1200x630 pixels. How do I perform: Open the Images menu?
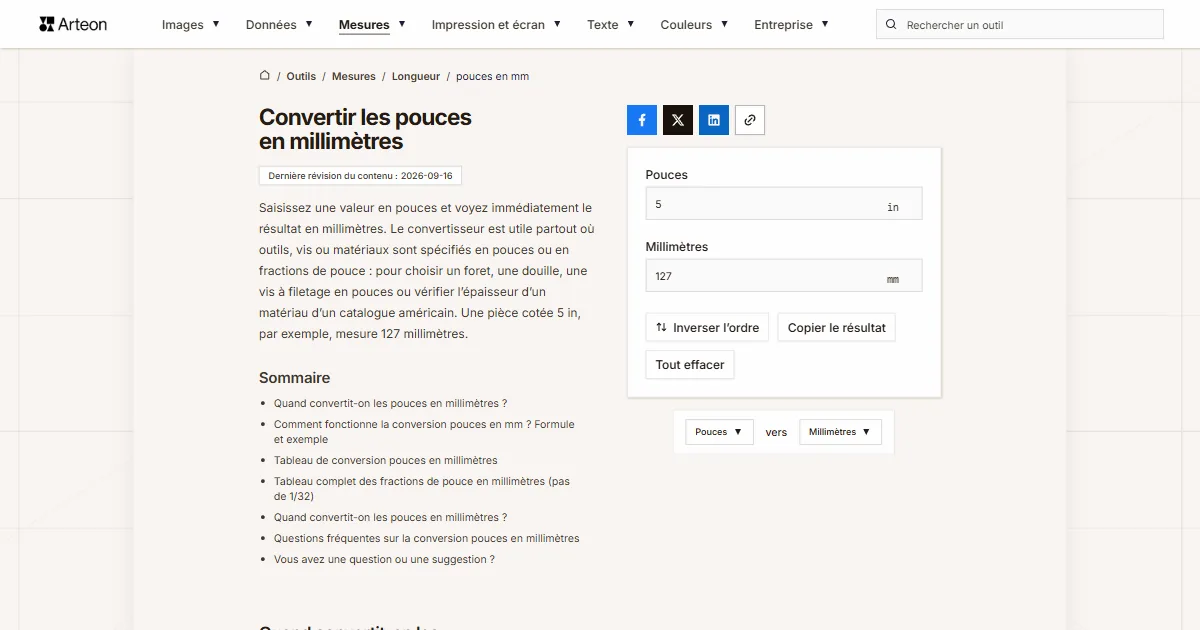[x=191, y=25]
